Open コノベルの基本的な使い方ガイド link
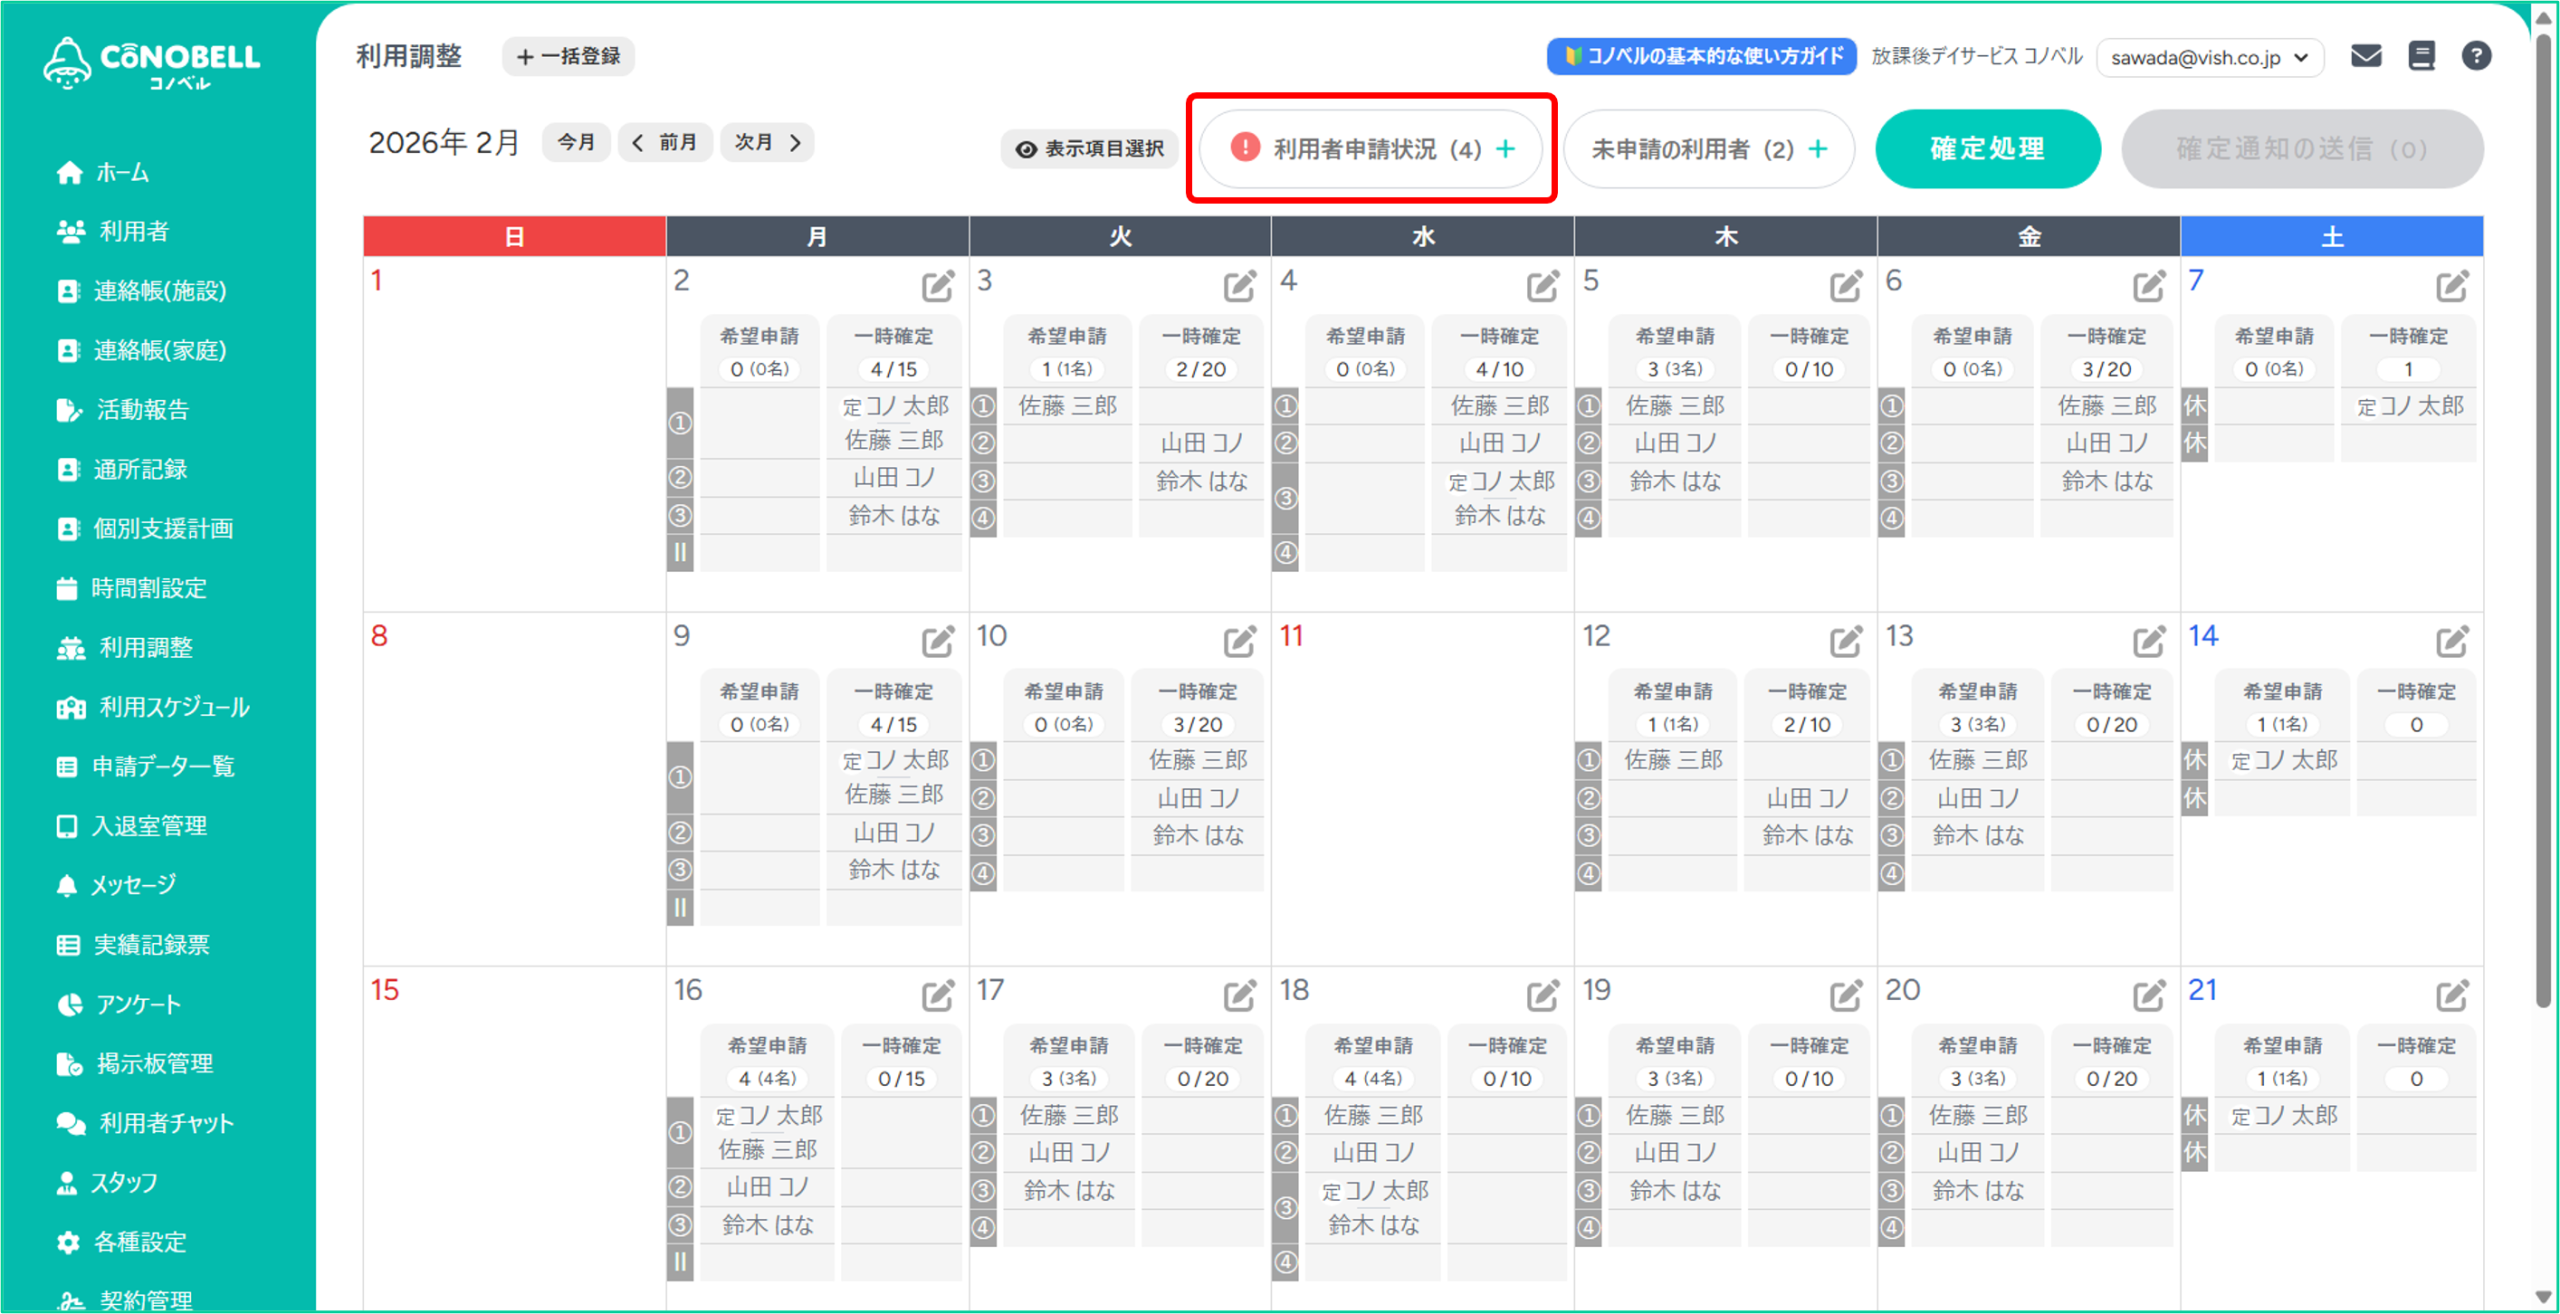 tap(1701, 56)
